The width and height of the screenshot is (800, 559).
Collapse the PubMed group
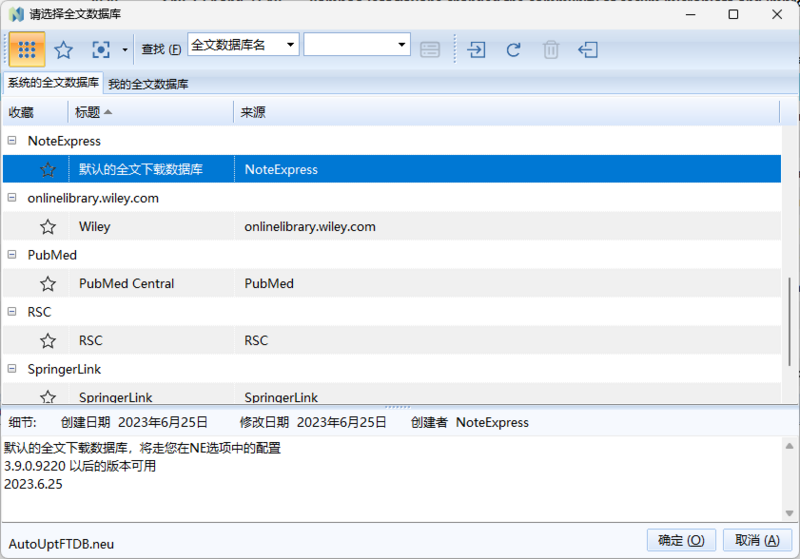(12, 255)
